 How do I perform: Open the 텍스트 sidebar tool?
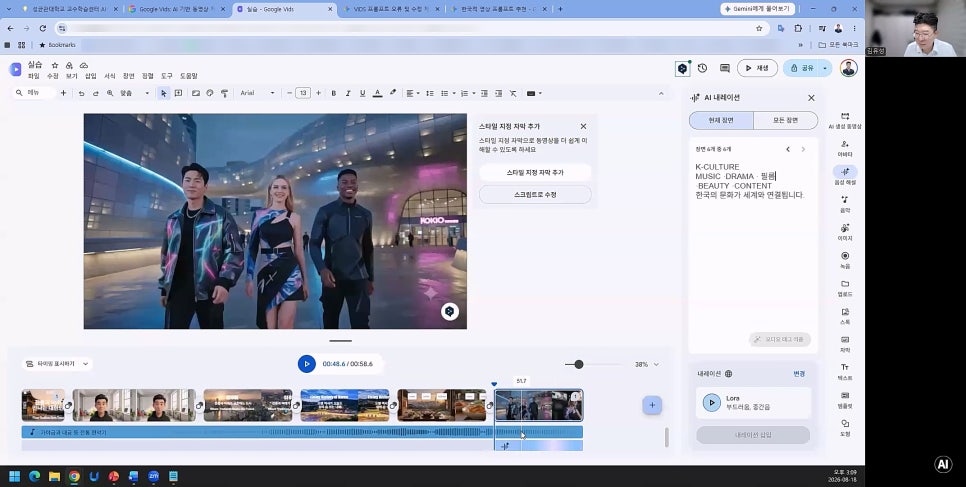click(845, 372)
